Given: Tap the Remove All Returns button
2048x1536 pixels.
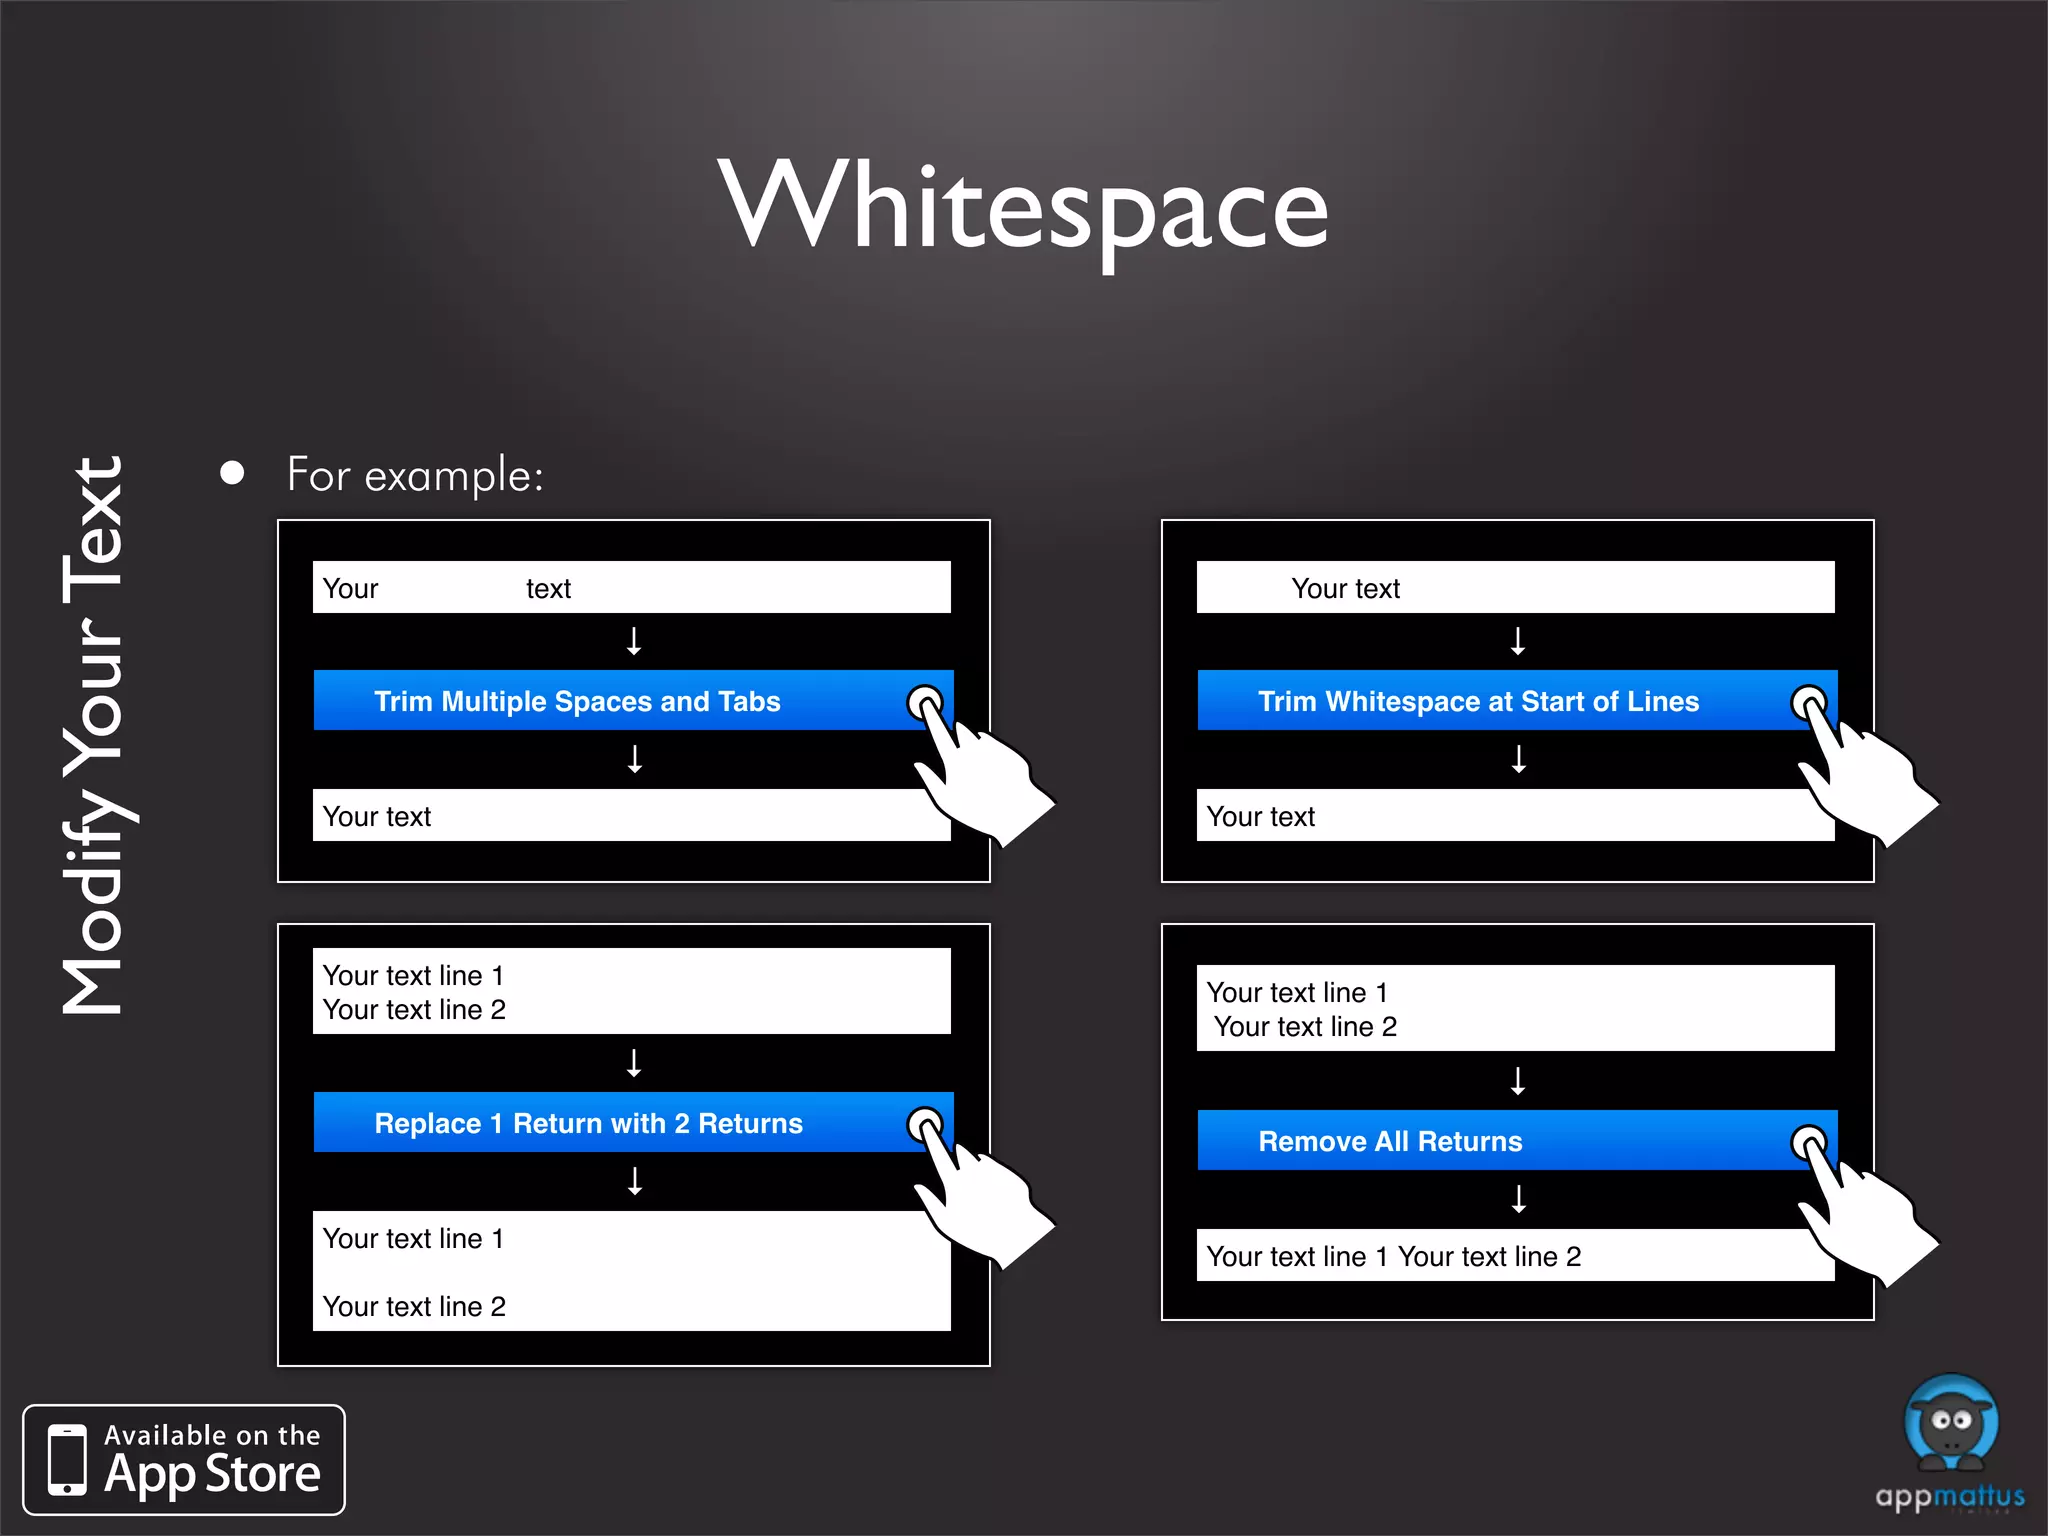Looking at the screenshot, I should coord(1517,1140).
